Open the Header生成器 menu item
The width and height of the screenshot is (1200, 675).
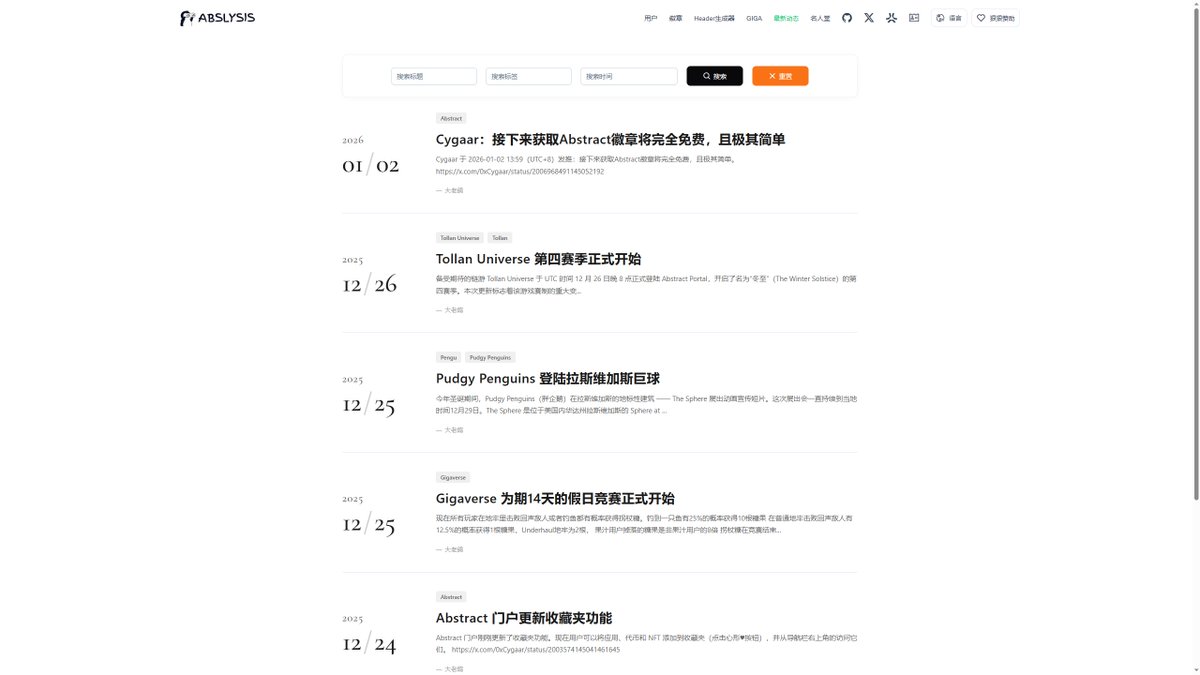(714, 18)
